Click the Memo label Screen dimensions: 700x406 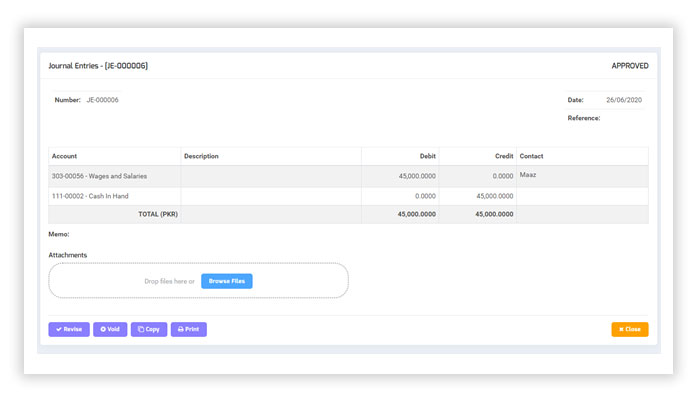point(58,234)
